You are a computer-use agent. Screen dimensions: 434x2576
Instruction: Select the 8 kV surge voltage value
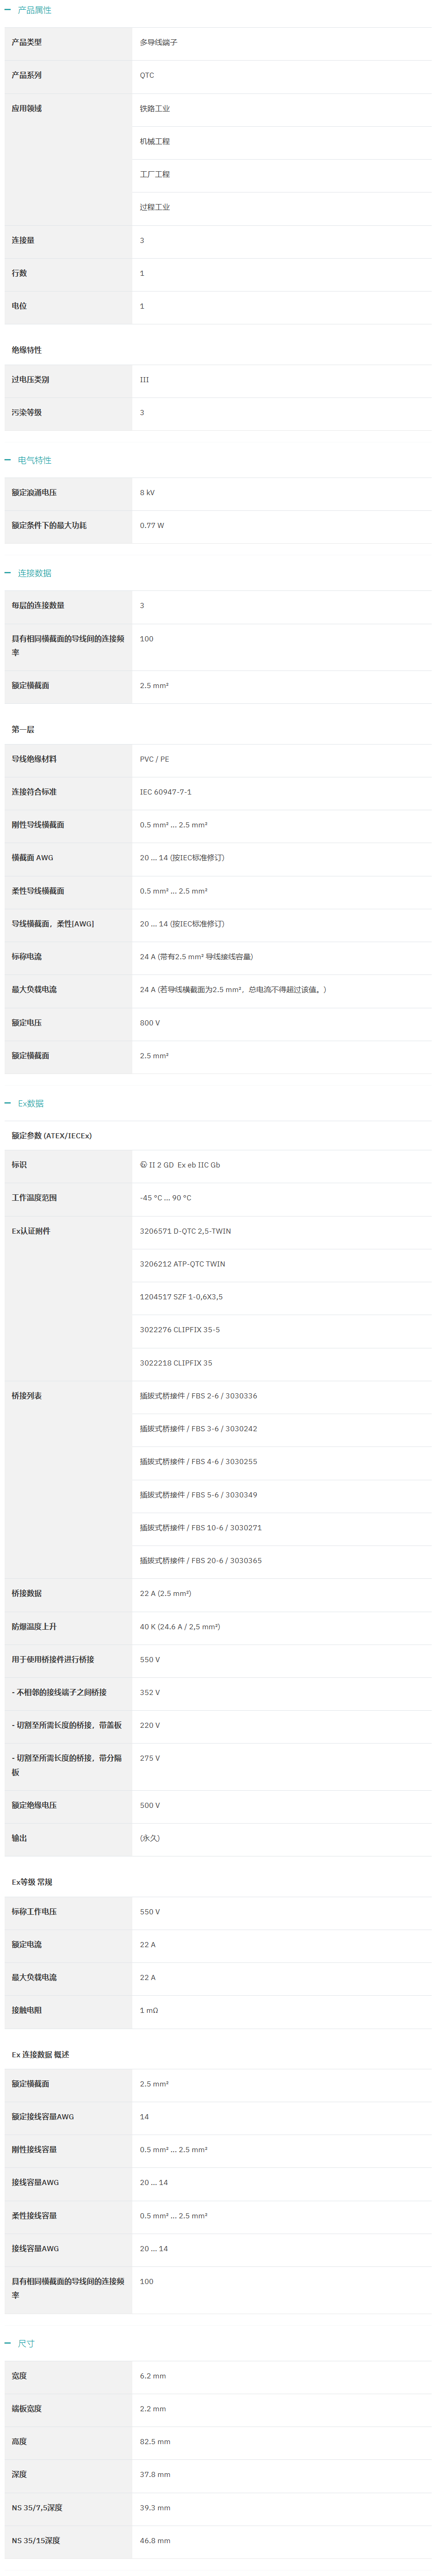(x=147, y=493)
